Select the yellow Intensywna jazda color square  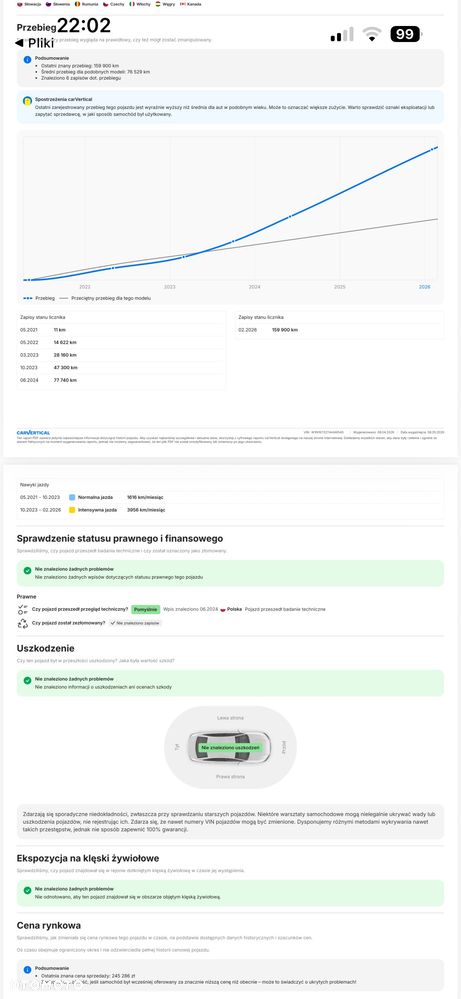(x=72, y=510)
